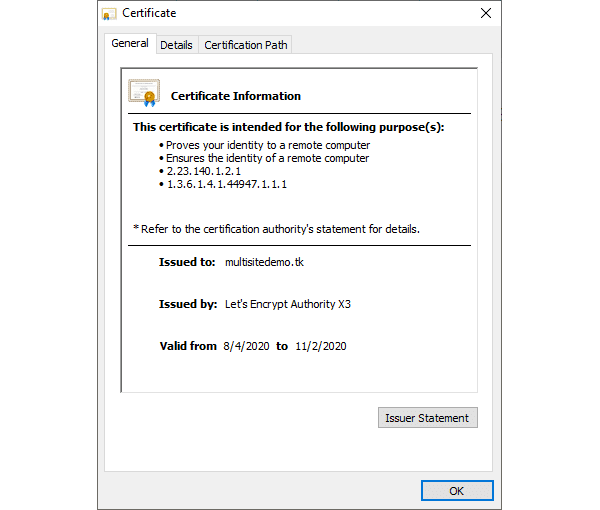Click the 'Issued by:' label
This screenshot has width=600, height=510.
188,304
